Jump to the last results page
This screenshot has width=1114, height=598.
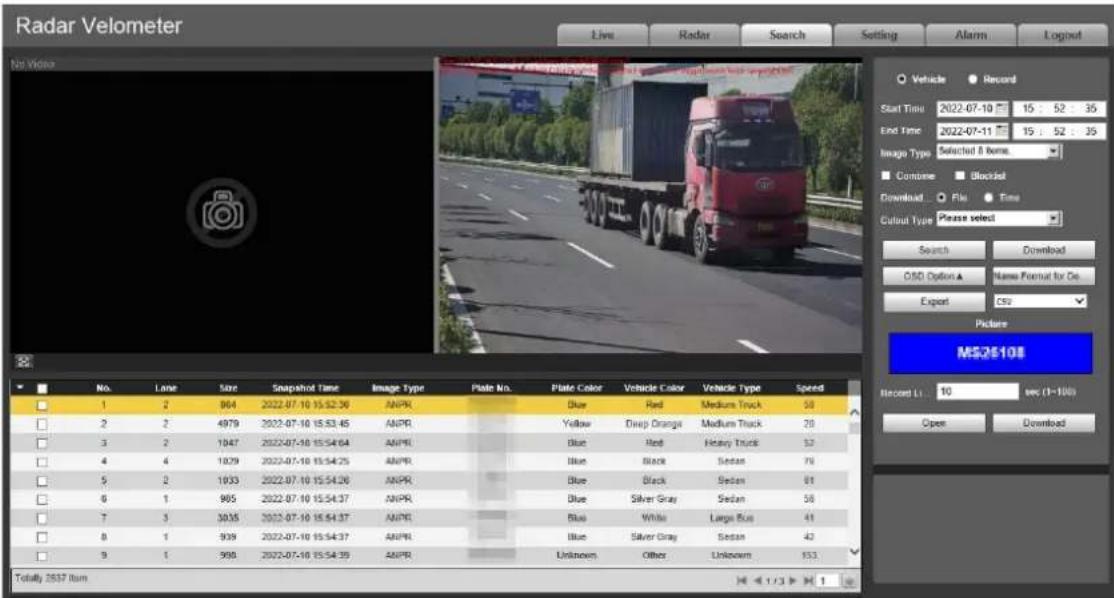coord(808,581)
